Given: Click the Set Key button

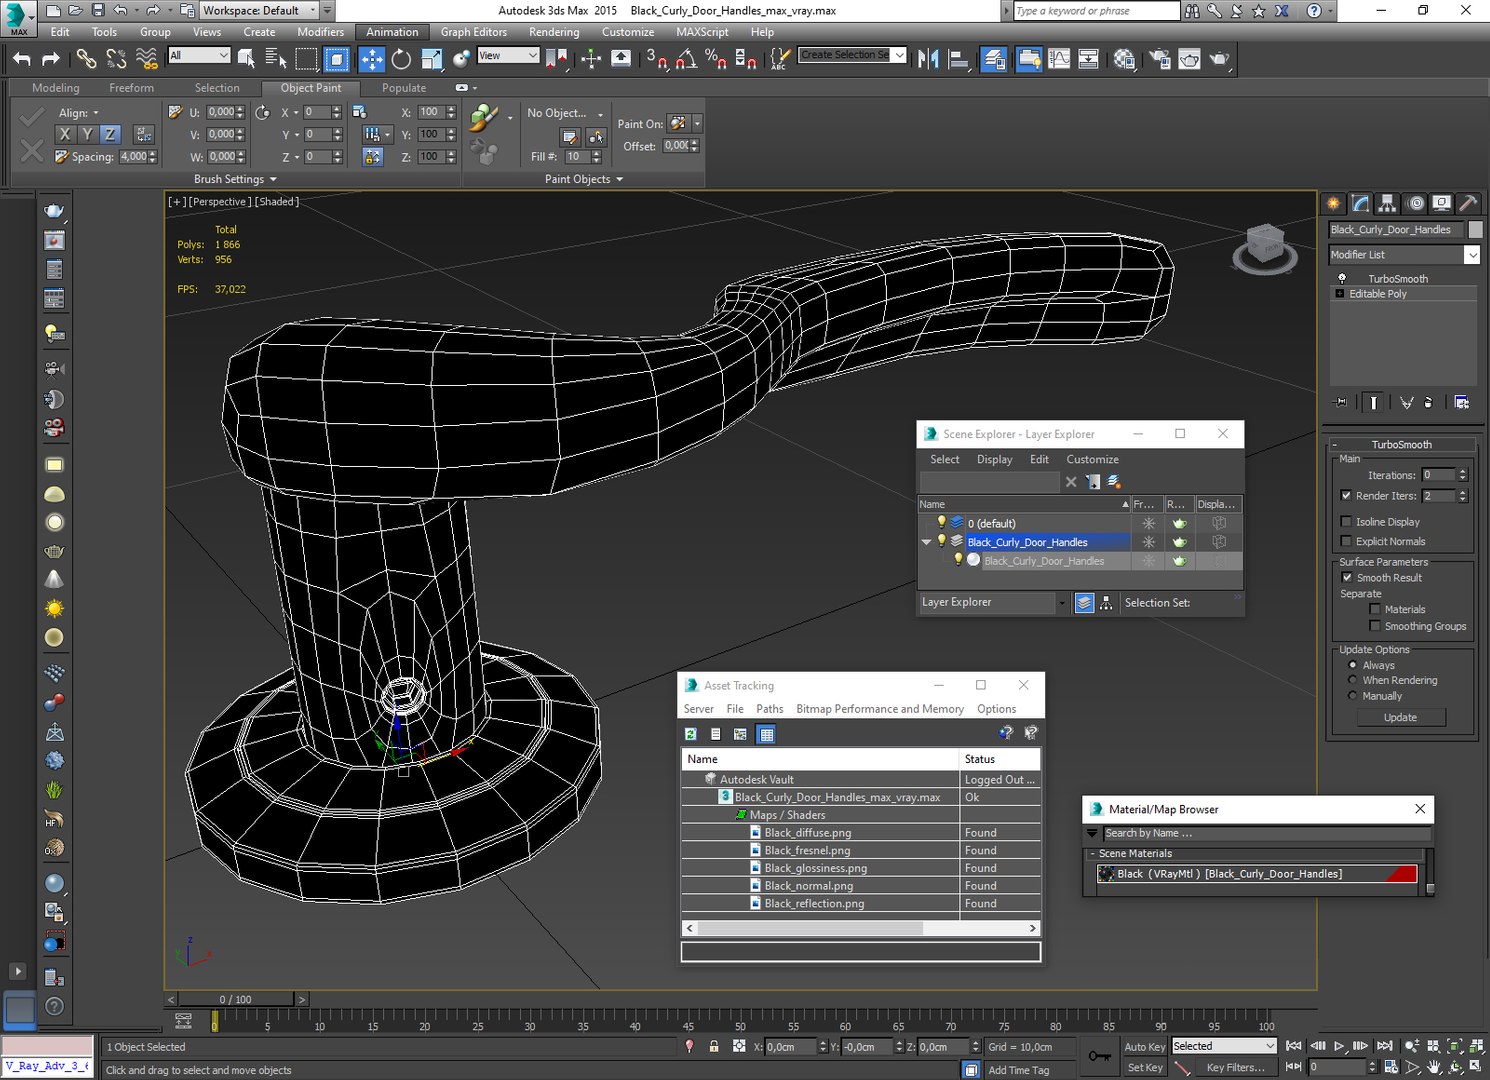Looking at the screenshot, I should (1145, 1068).
